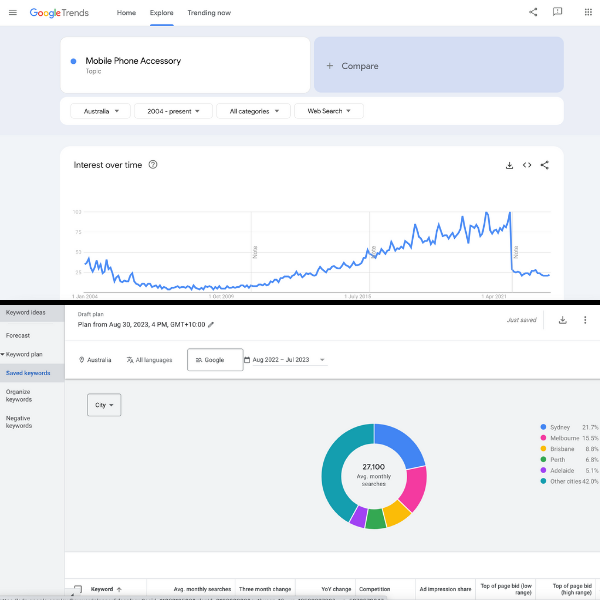Image resolution: width=600 pixels, height=600 pixels.
Task: Click the YoY change column header
Action: pyautogui.click(x=336, y=589)
